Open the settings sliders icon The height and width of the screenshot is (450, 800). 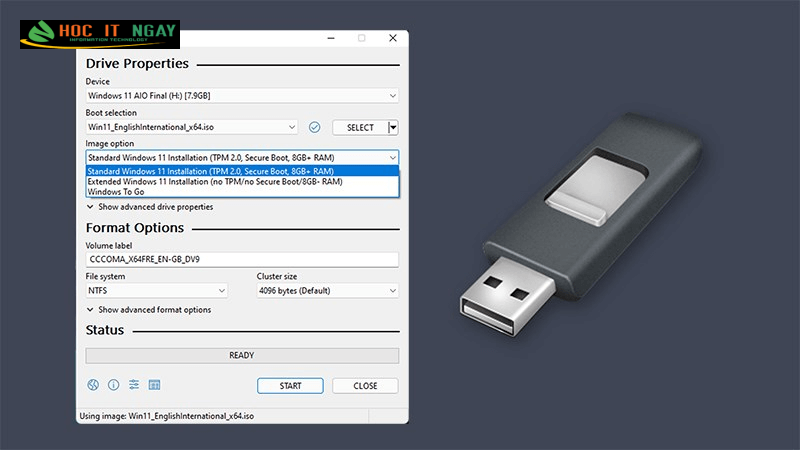point(134,385)
